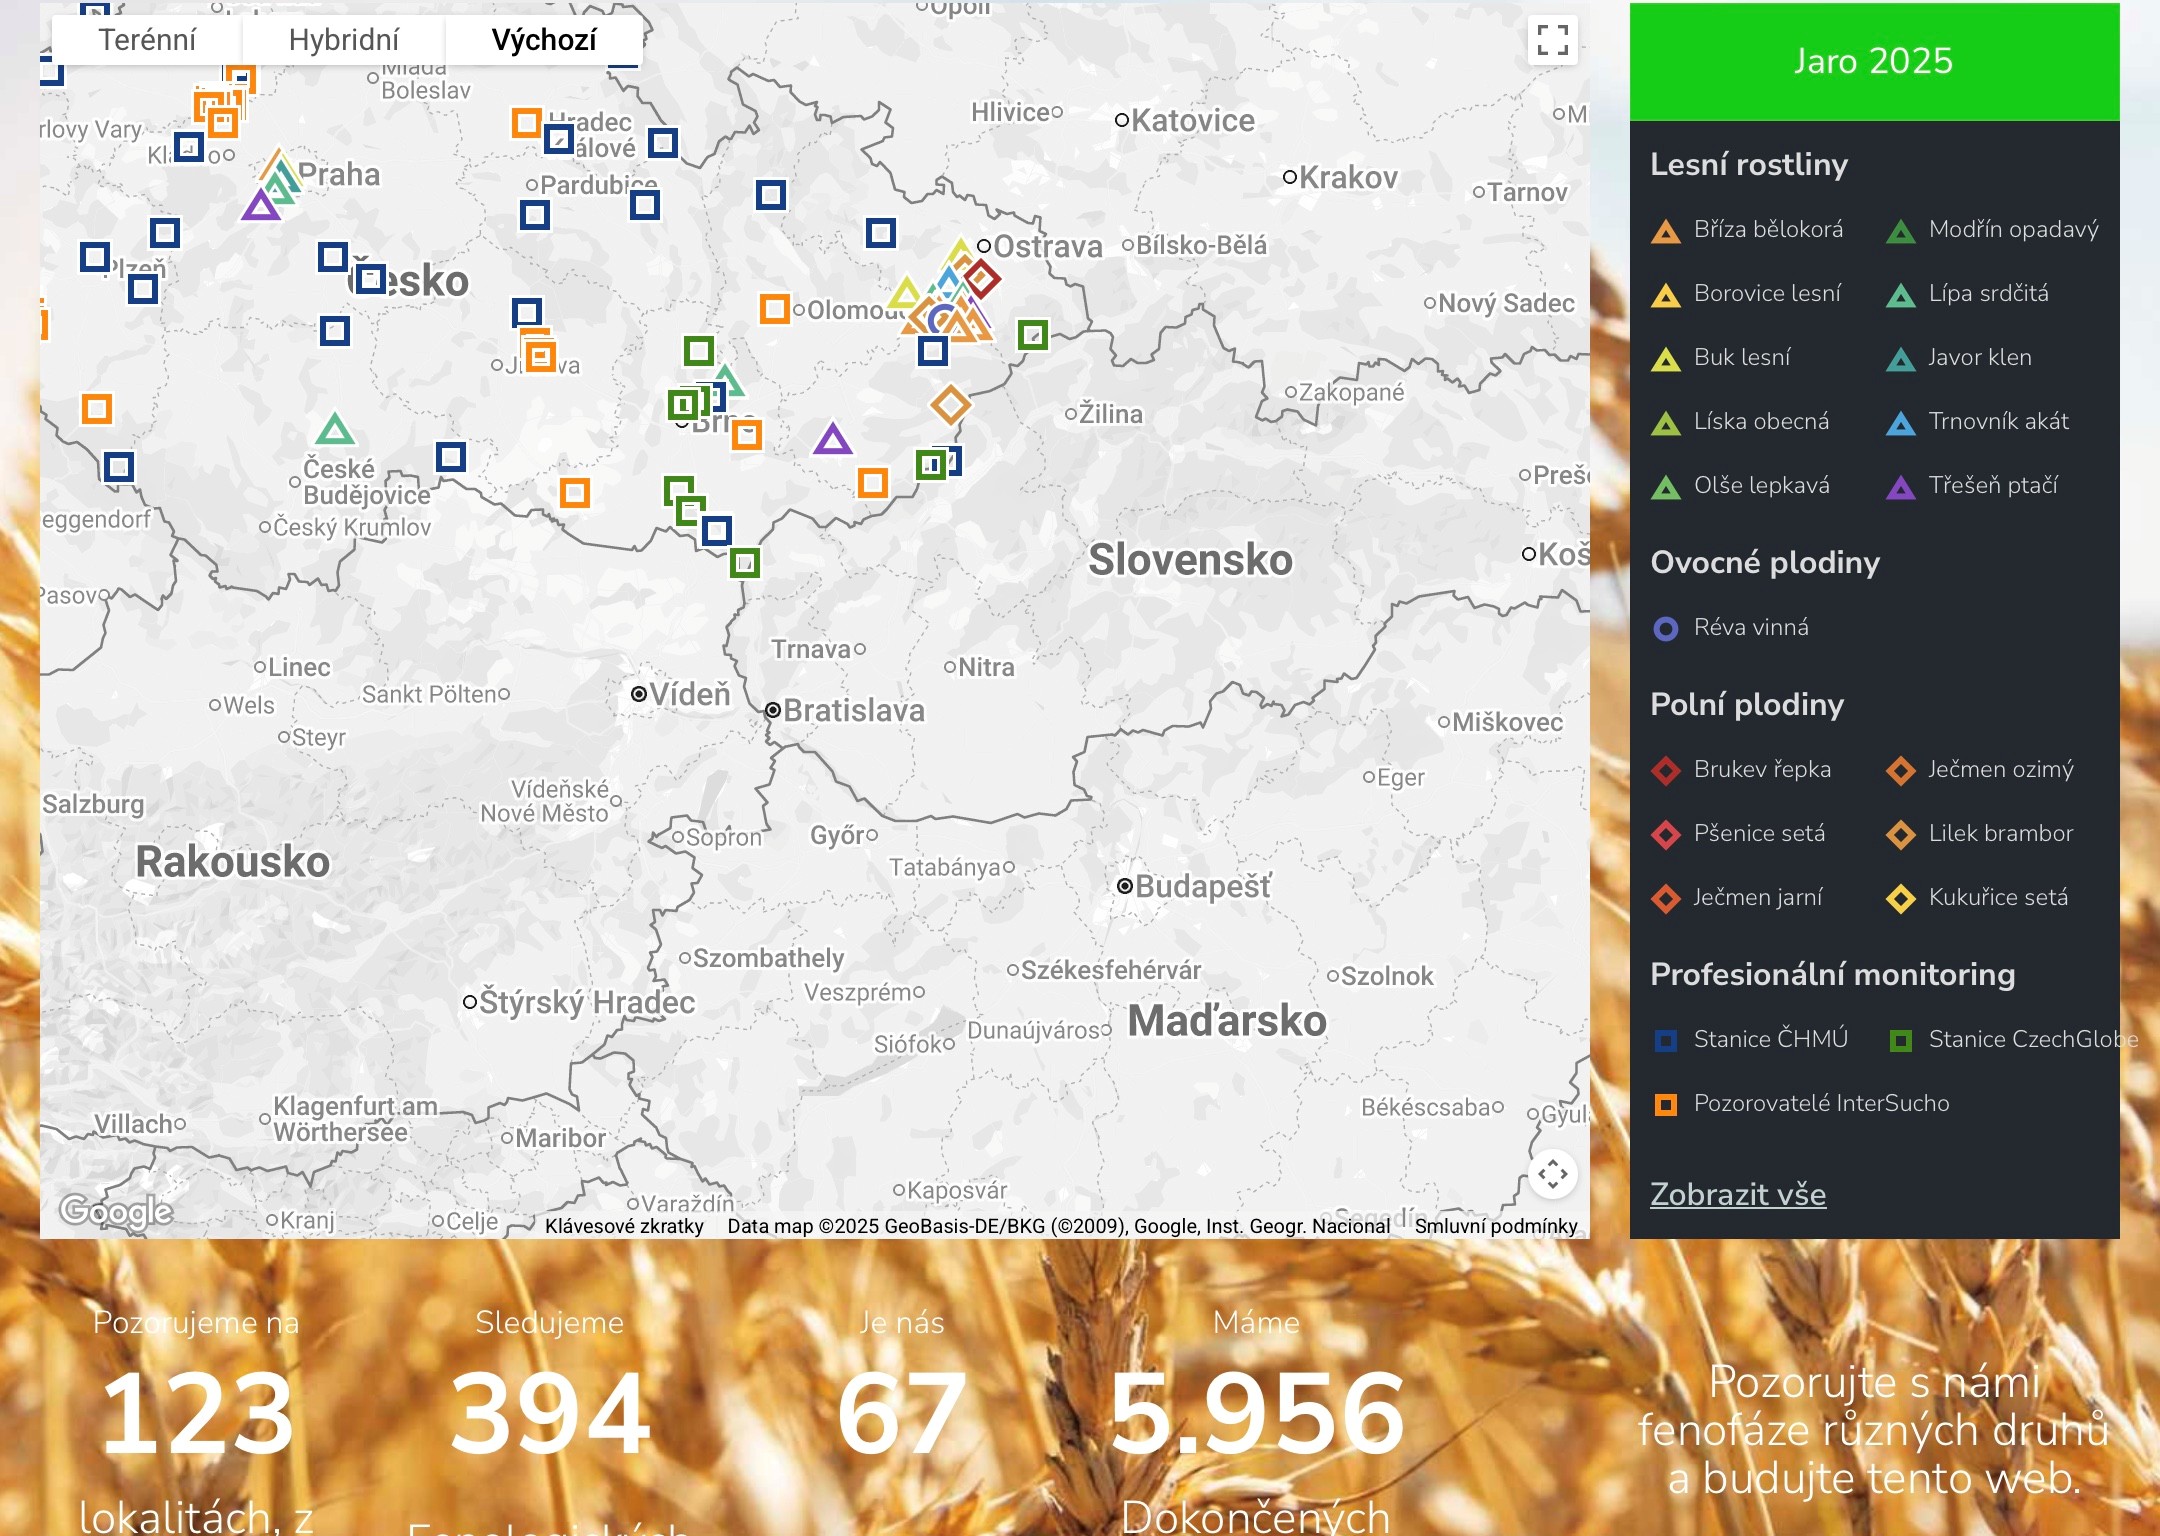
Task: Switch map to Hybridní view
Action: [x=343, y=40]
